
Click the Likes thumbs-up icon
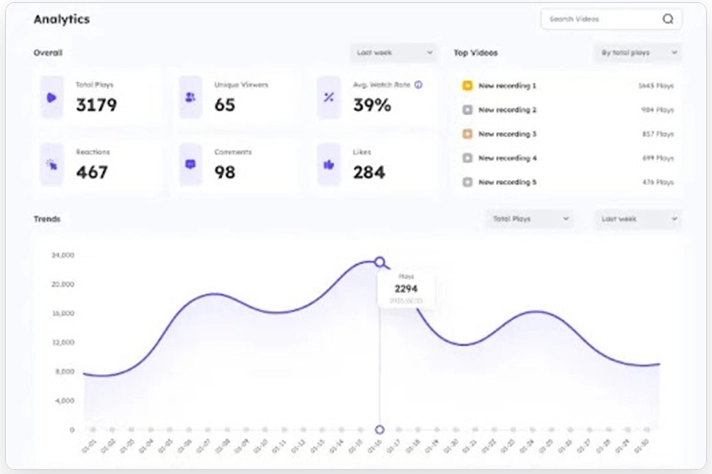(x=329, y=164)
